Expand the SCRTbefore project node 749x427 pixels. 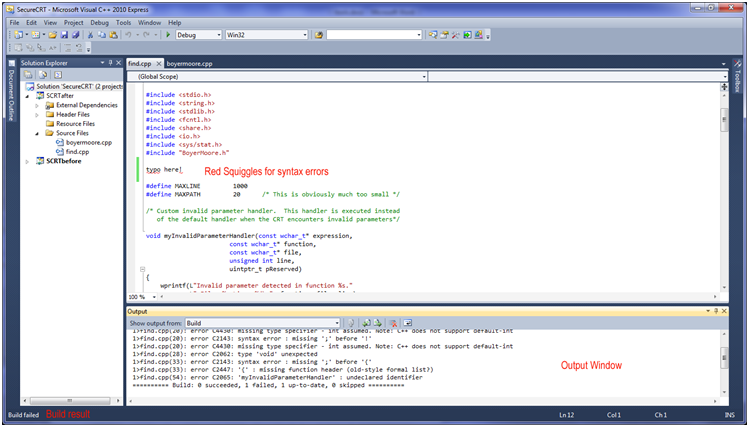click(x=27, y=161)
